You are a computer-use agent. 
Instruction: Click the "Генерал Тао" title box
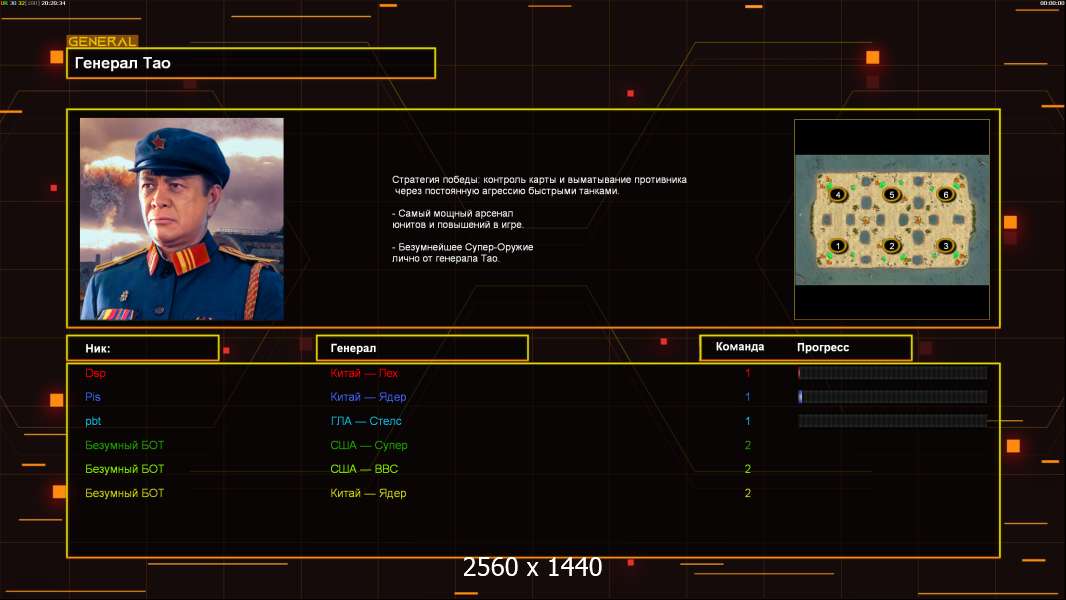coord(251,63)
